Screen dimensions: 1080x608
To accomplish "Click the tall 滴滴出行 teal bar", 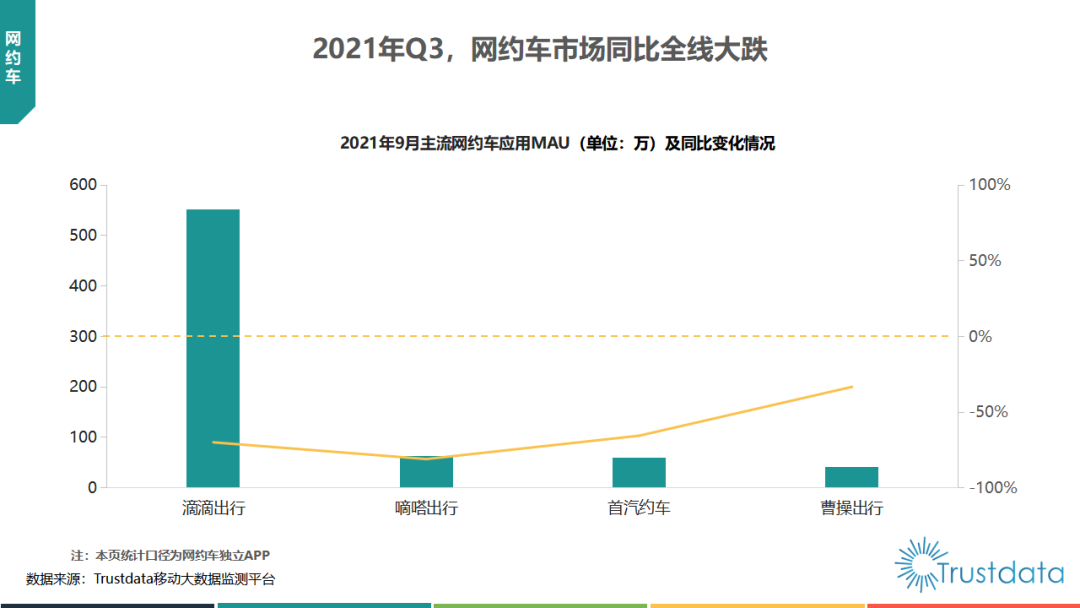I will 213,348.
